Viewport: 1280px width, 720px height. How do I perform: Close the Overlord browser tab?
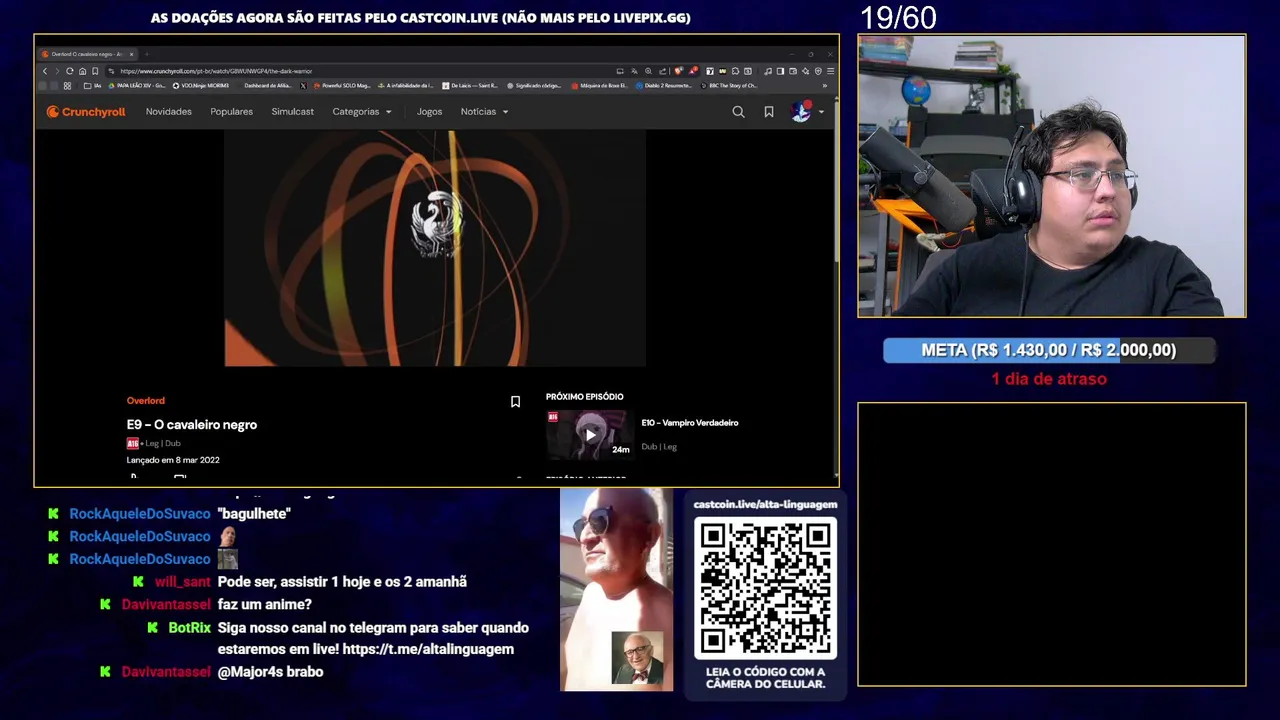131,54
